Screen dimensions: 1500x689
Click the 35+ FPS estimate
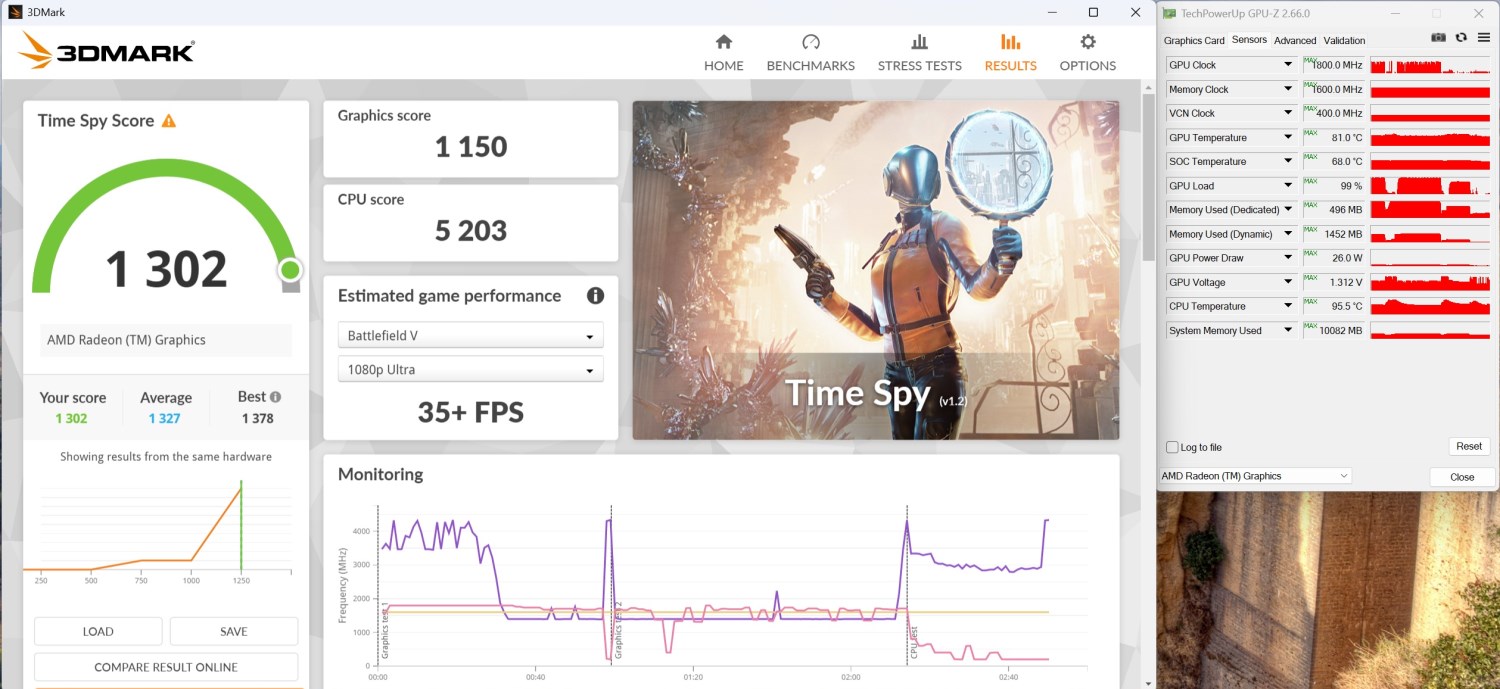pyautogui.click(x=471, y=412)
